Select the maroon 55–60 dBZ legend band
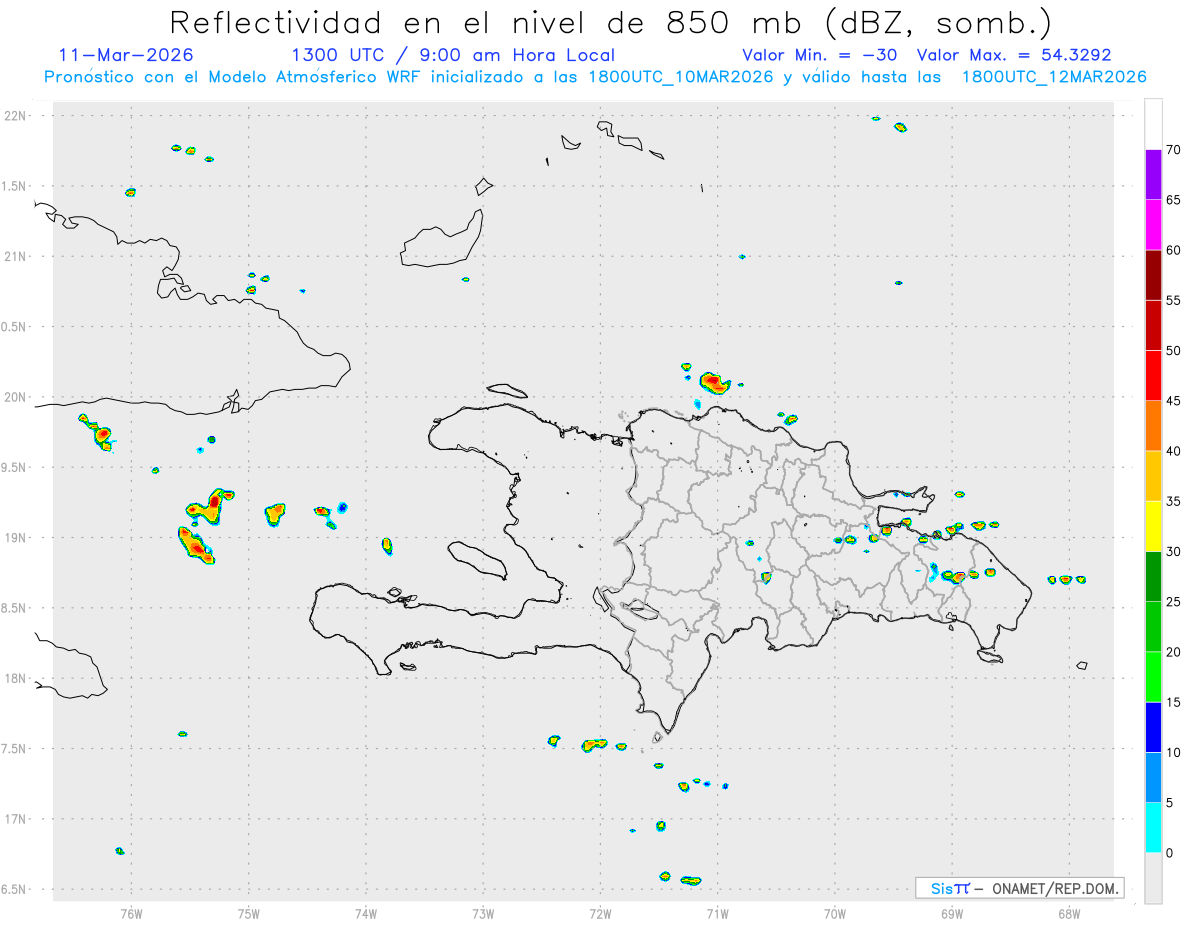 (1153, 275)
